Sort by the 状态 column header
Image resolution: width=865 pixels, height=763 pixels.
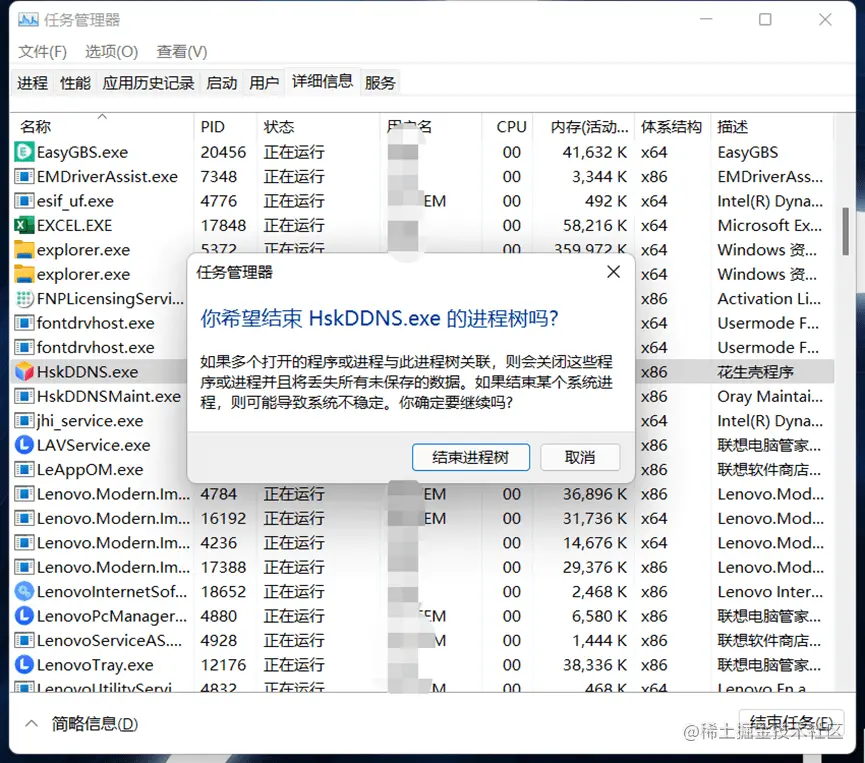pos(318,127)
